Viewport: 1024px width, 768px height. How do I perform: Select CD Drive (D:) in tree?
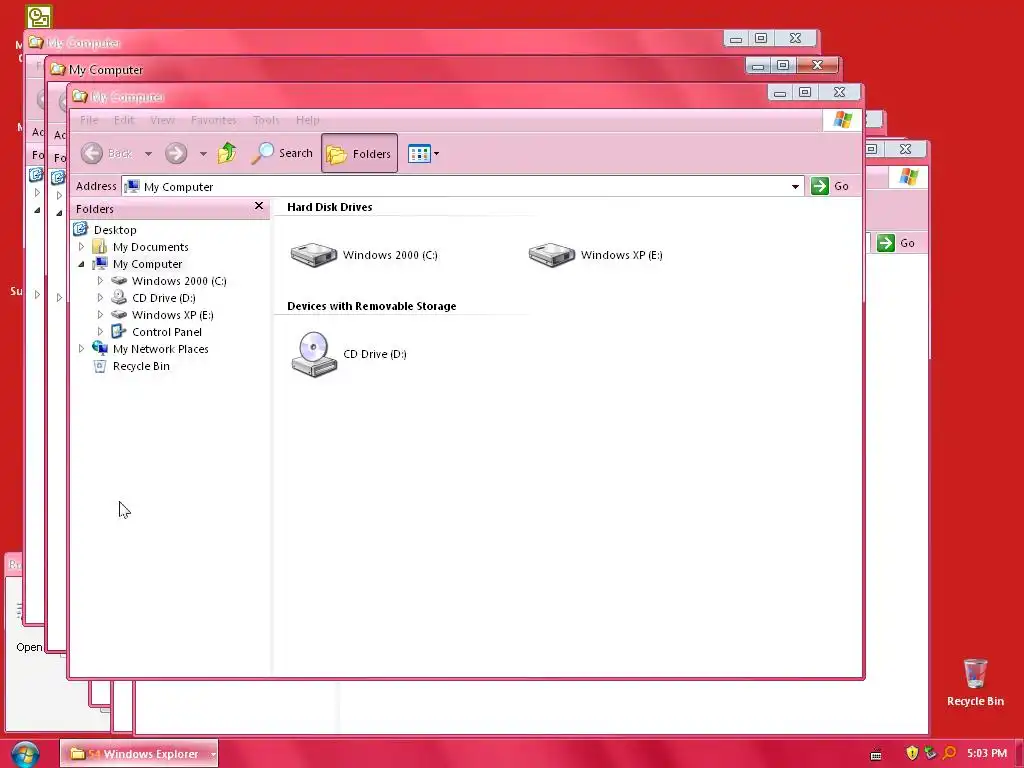pos(163,298)
